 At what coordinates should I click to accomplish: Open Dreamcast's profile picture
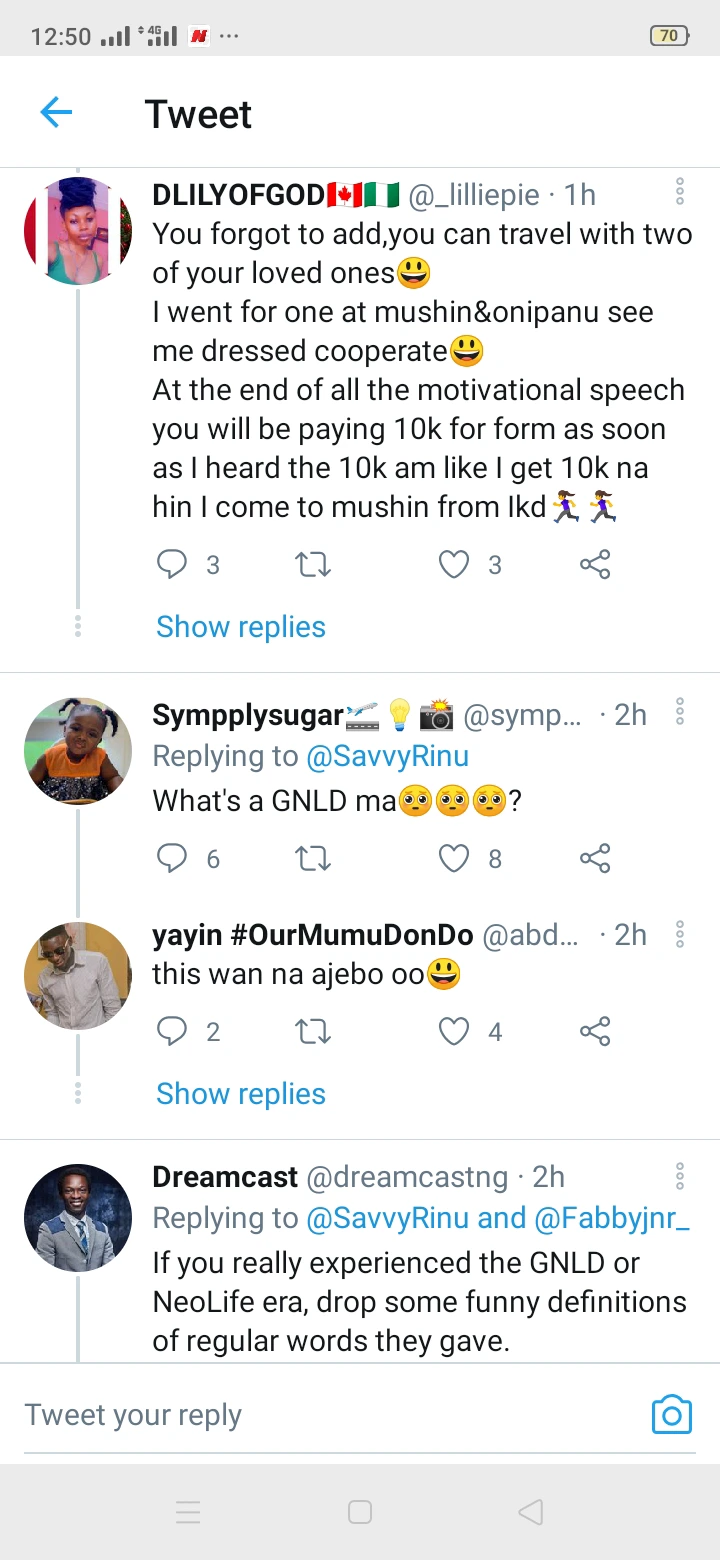78,1217
